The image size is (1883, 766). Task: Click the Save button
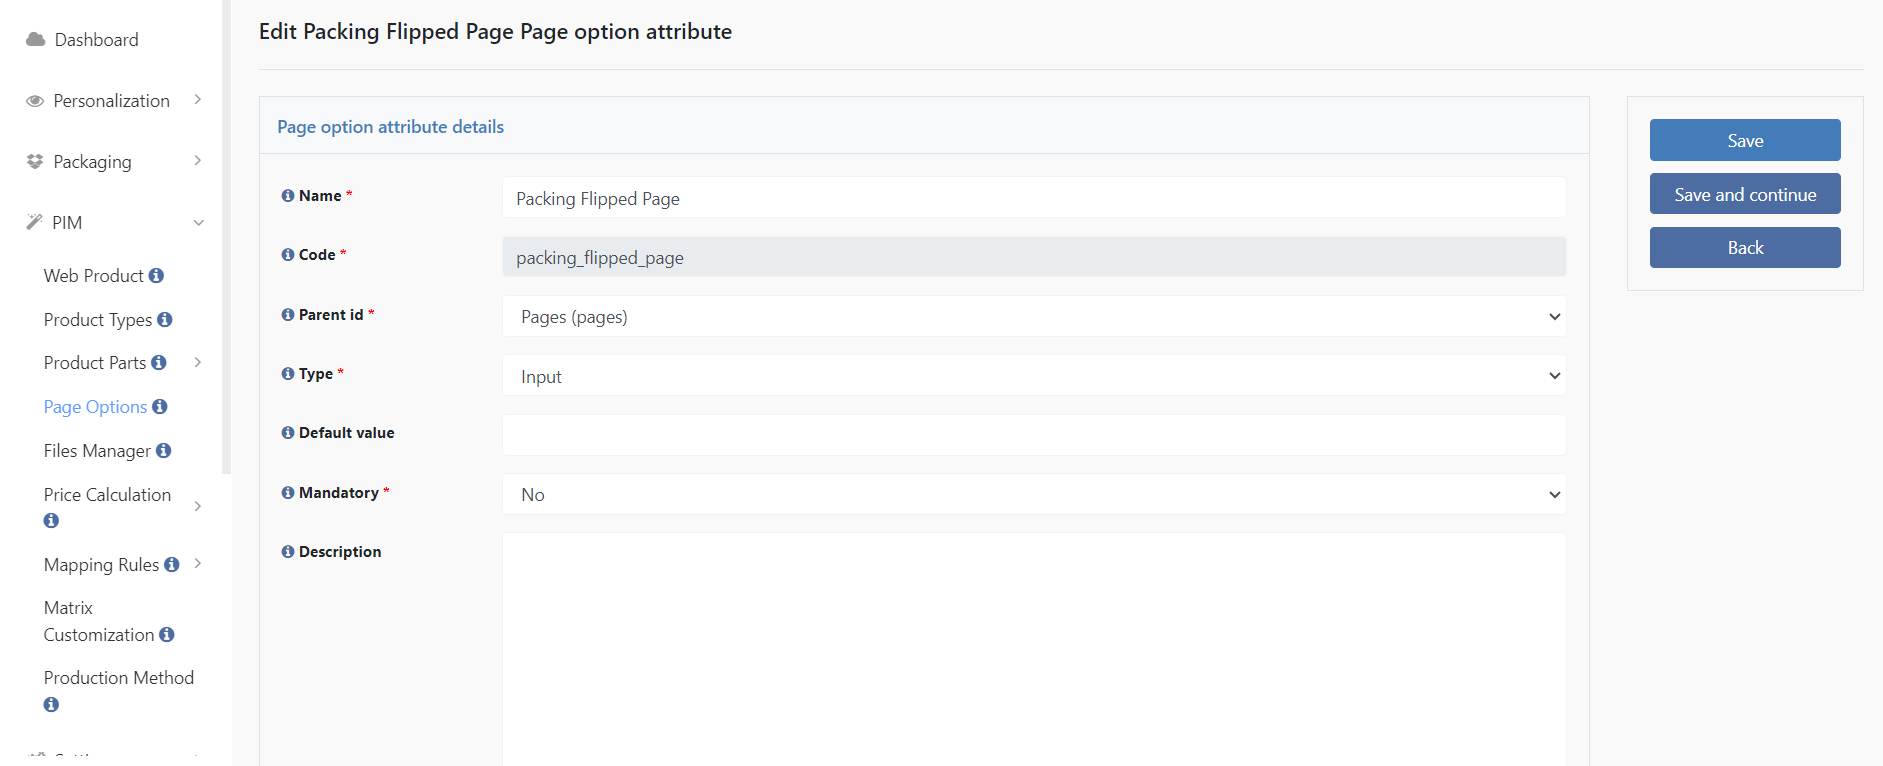(1745, 140)
